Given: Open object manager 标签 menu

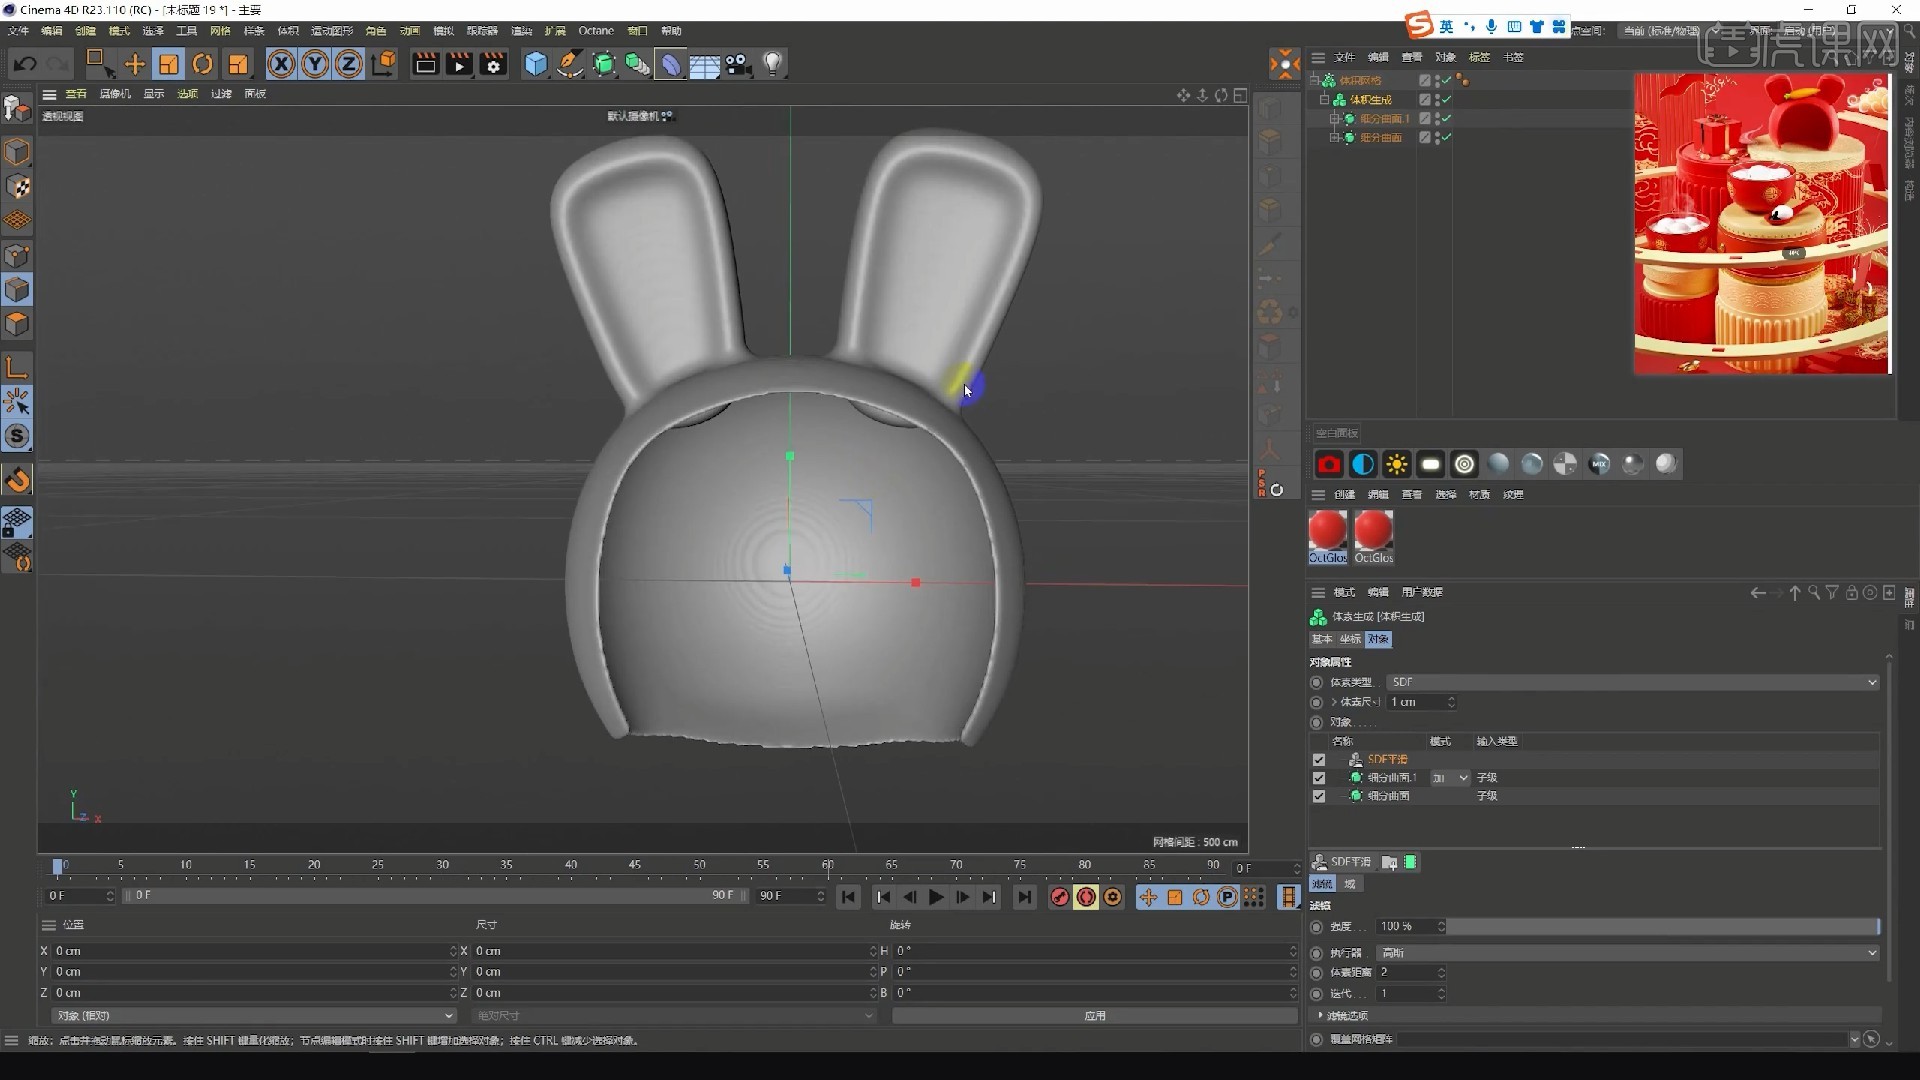Looking at the screenshot, I should (x=1479, y=57).
